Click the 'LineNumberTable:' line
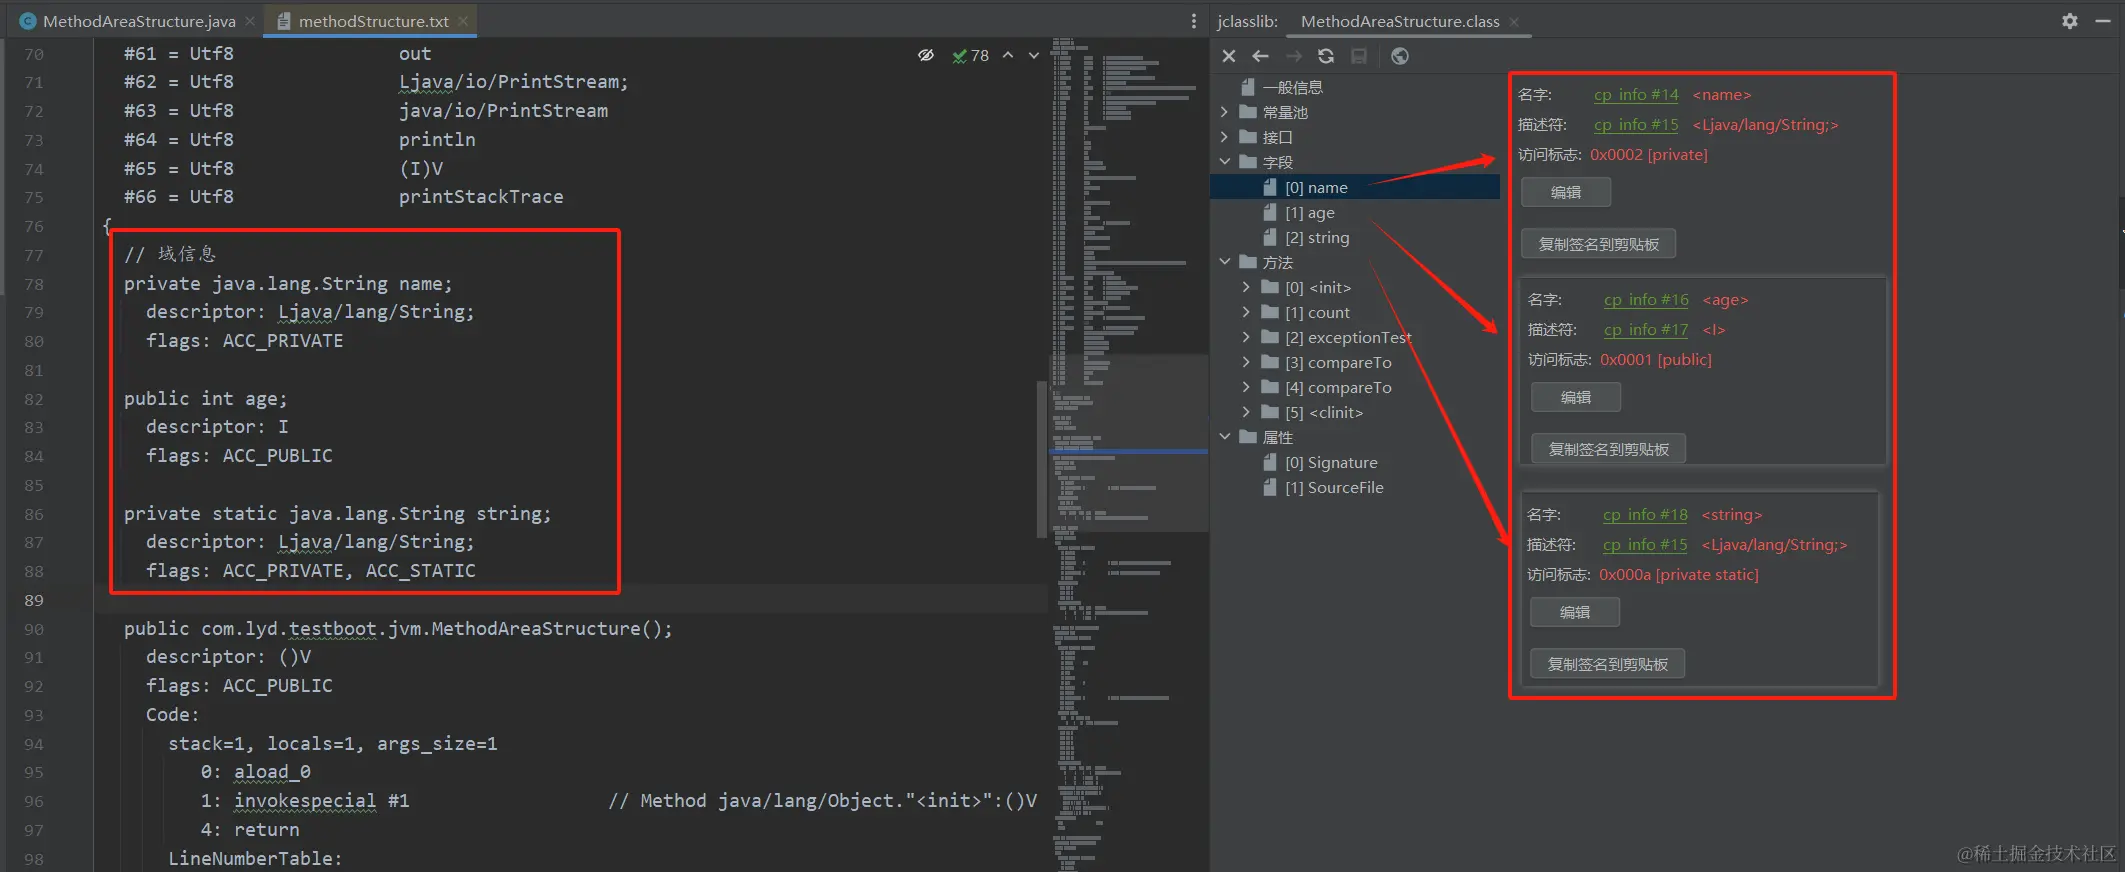 255,859
